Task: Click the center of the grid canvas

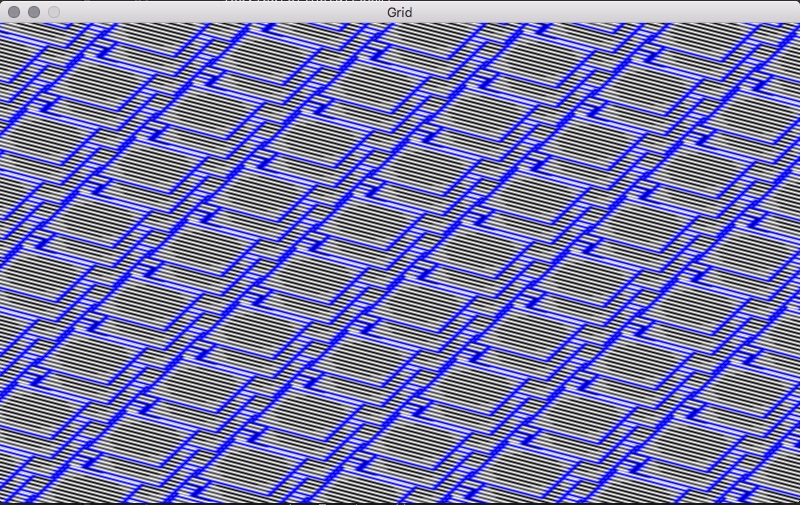Action: (400, 264)
